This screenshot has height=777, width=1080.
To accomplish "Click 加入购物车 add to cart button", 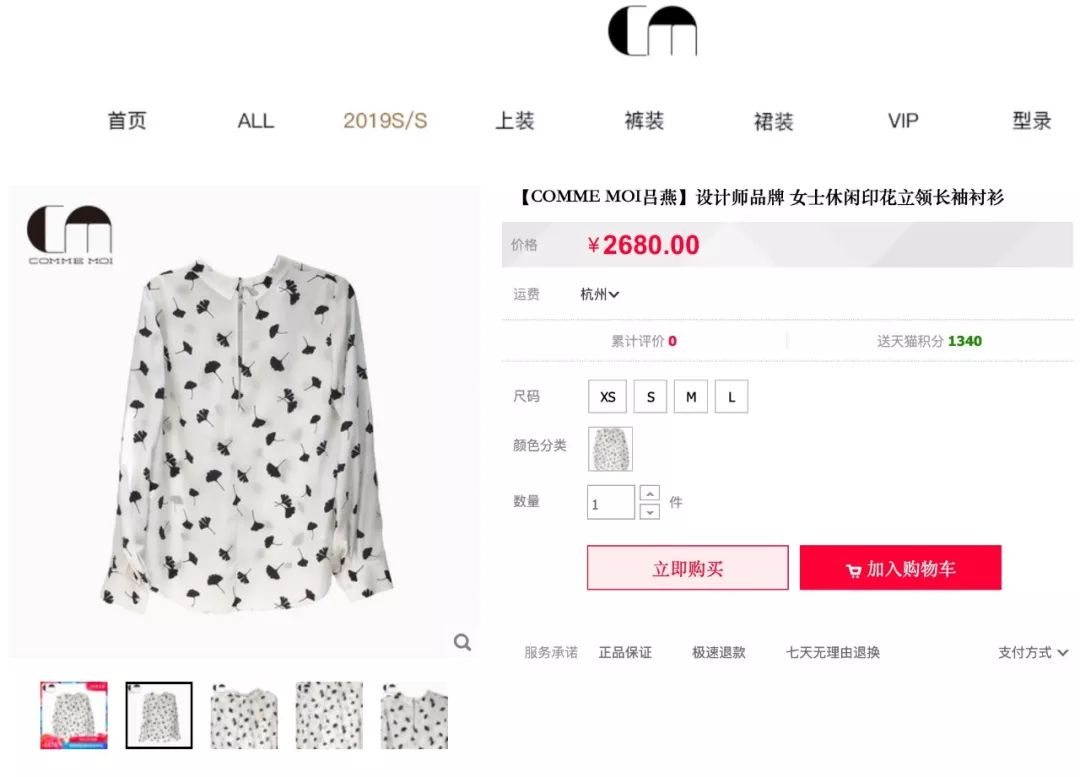I will pyautogui.click(x=900, y=568).
